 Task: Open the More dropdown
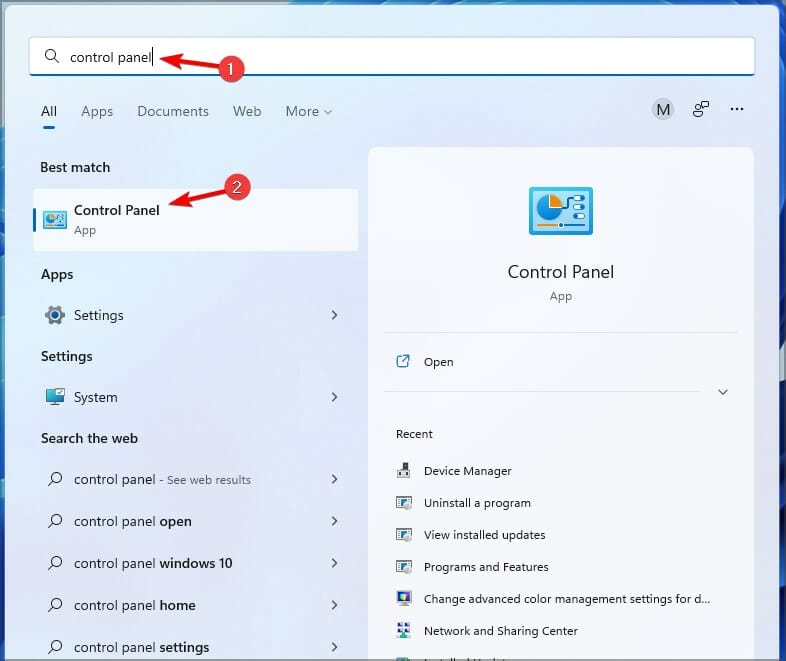308,111
